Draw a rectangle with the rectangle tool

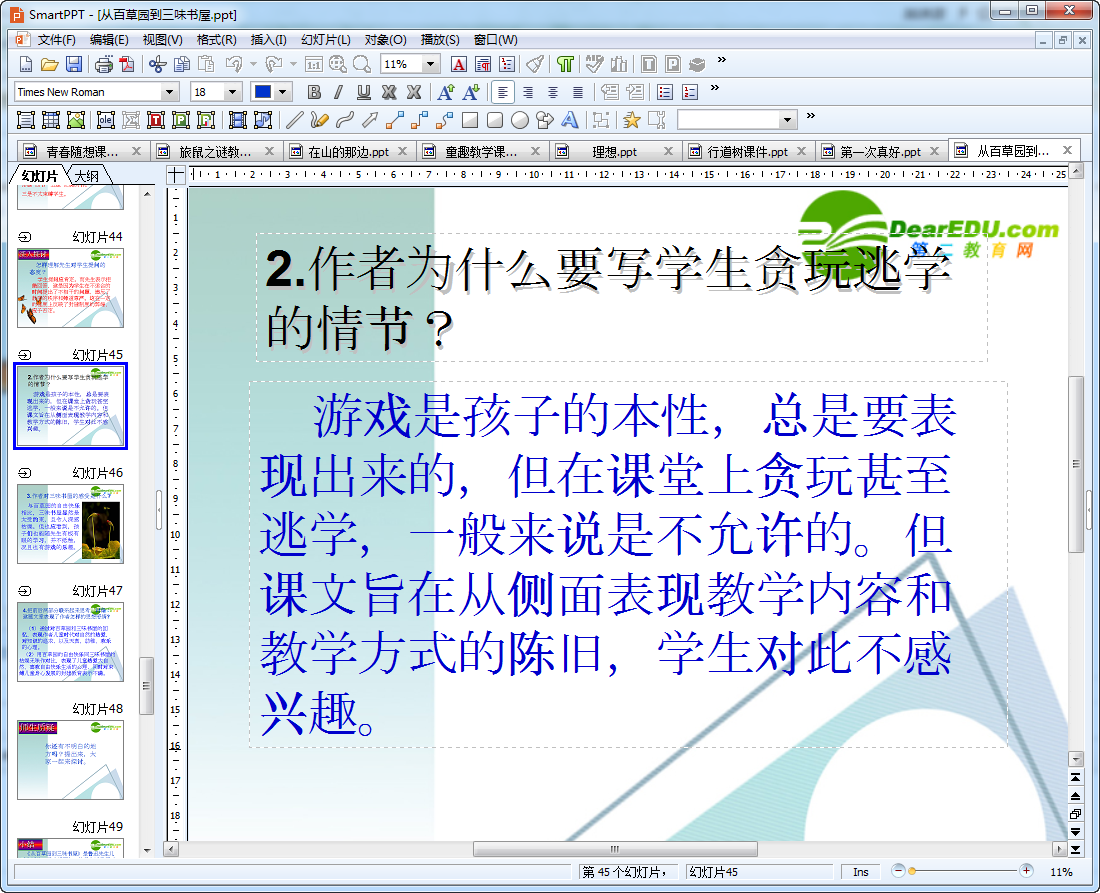[x=470, y=120]
